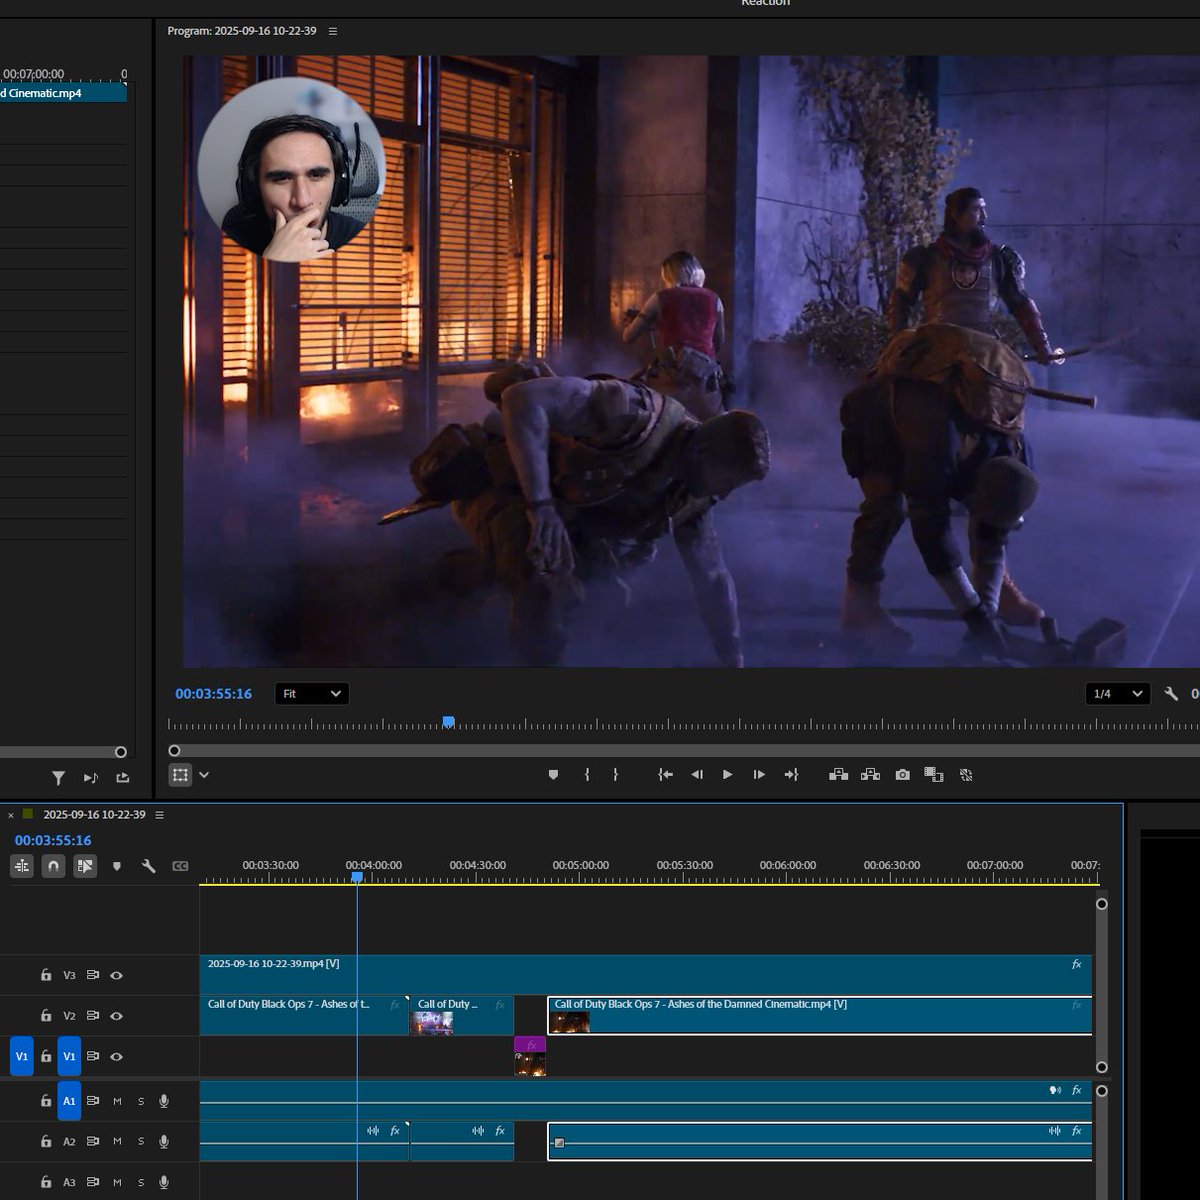Open timeline display settings wrench
1200x1200 pixels.
click(148, 866)
